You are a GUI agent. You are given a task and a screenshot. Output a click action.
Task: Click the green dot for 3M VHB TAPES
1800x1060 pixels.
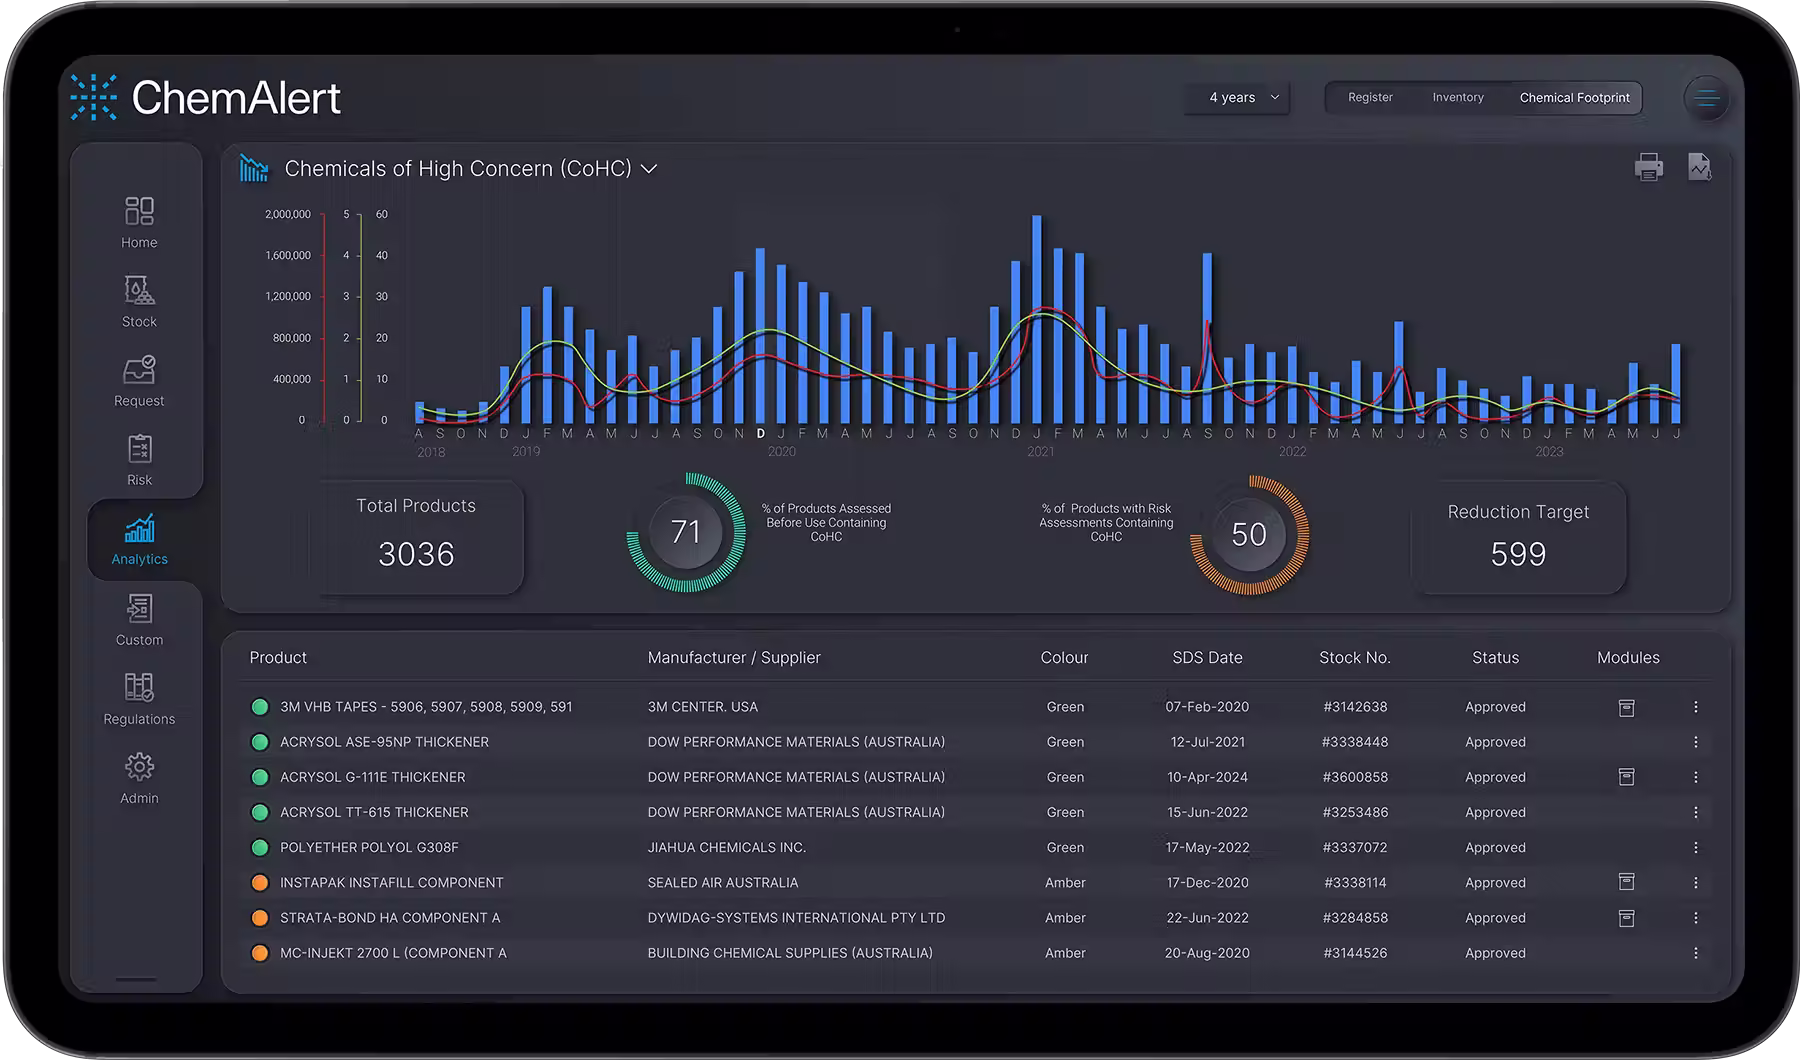[x=260, y=707]
